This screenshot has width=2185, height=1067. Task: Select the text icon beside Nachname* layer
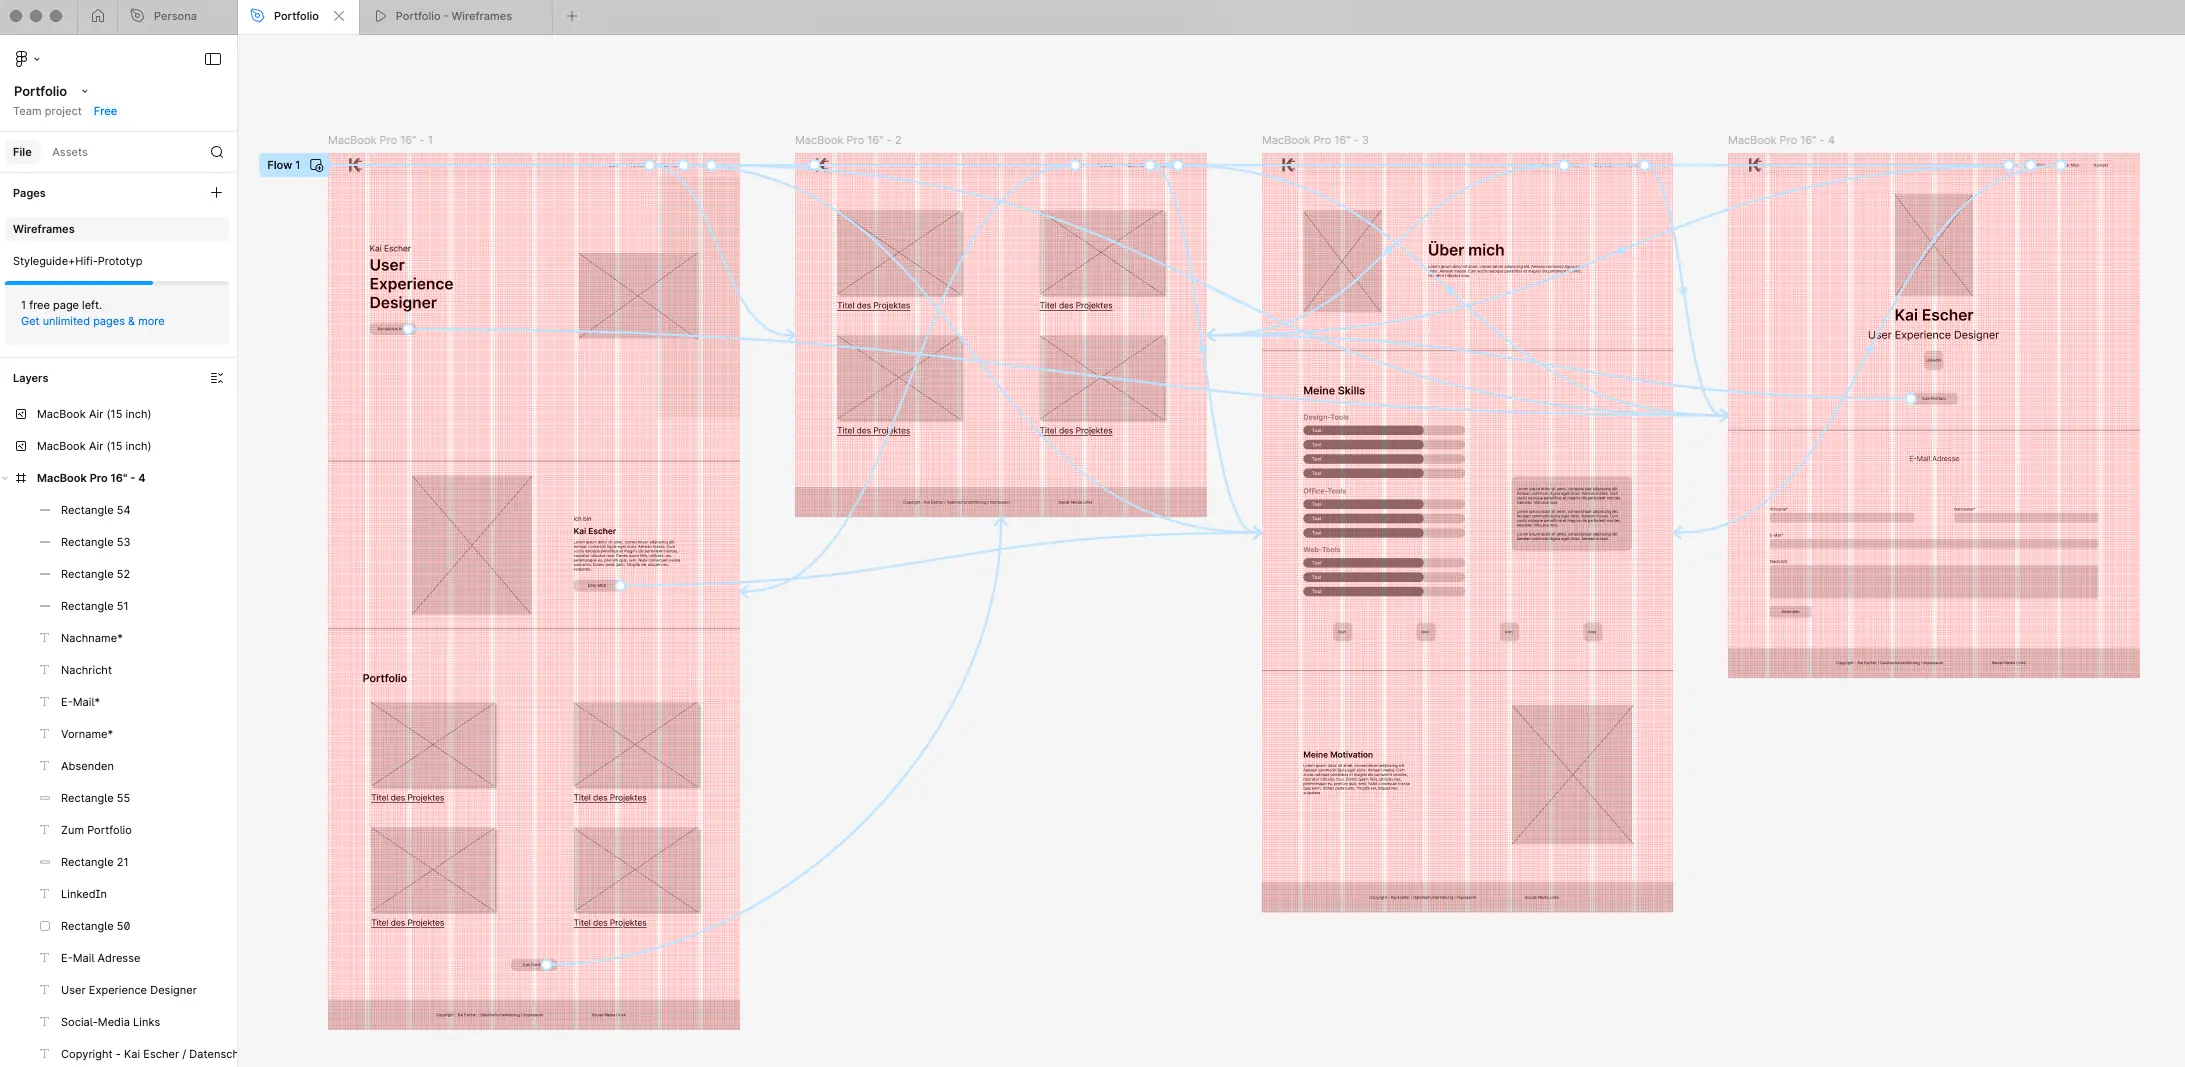[45, 637]
